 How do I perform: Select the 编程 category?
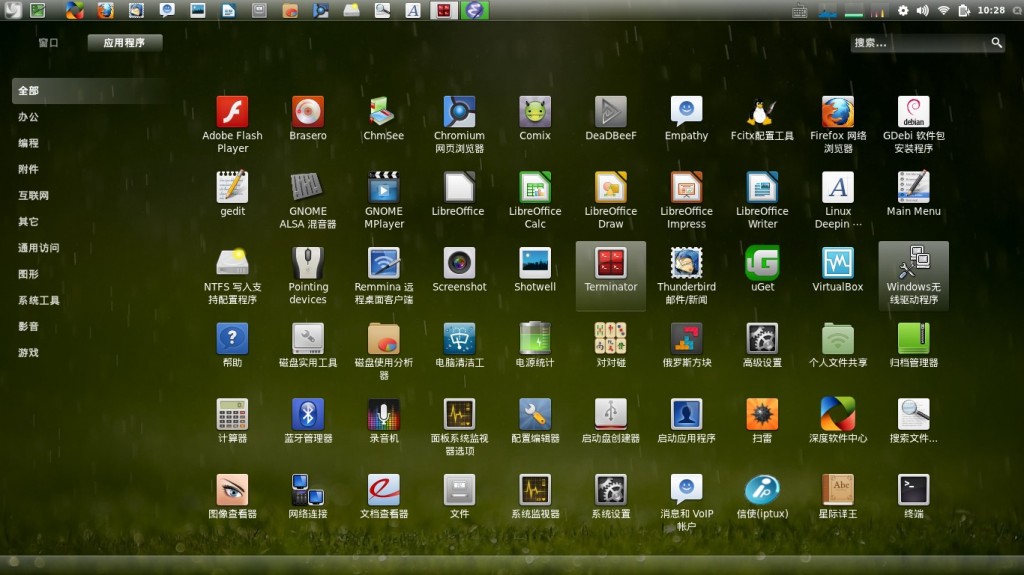[28, 142]
